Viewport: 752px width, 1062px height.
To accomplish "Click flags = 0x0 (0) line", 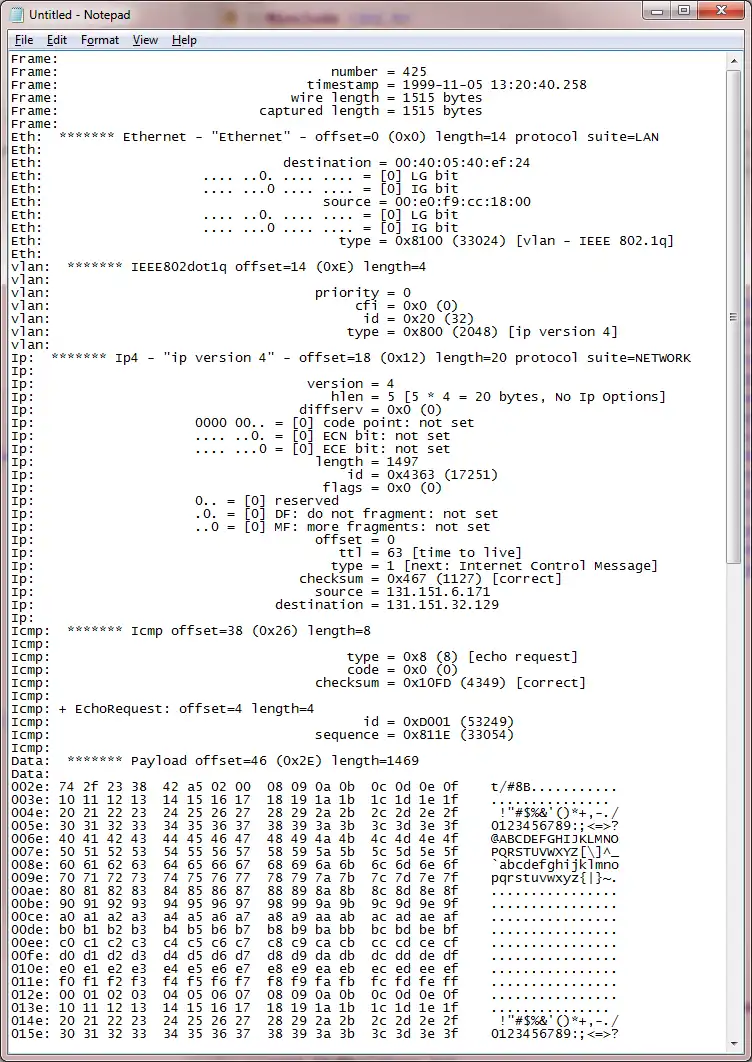I will coord(383,488).
